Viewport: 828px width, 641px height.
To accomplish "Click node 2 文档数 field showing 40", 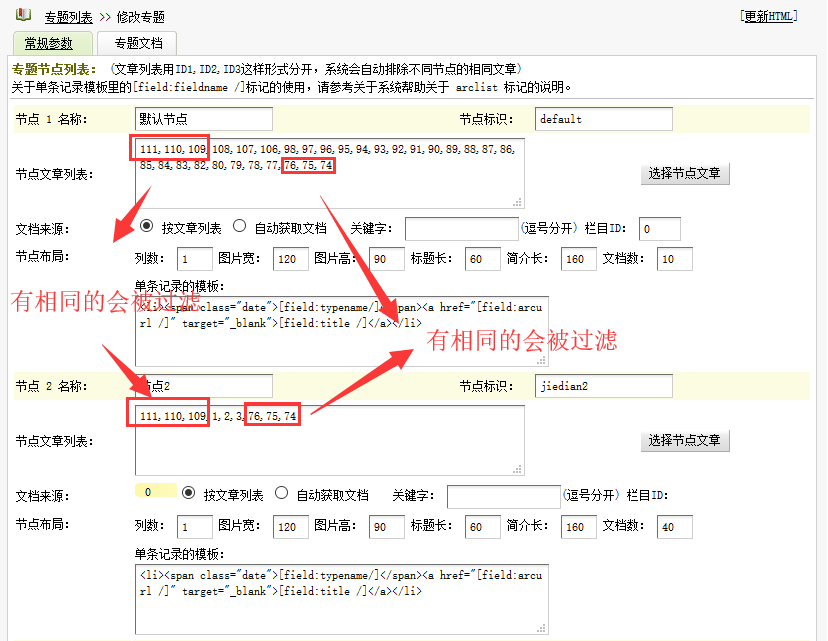I will point(674,527).
